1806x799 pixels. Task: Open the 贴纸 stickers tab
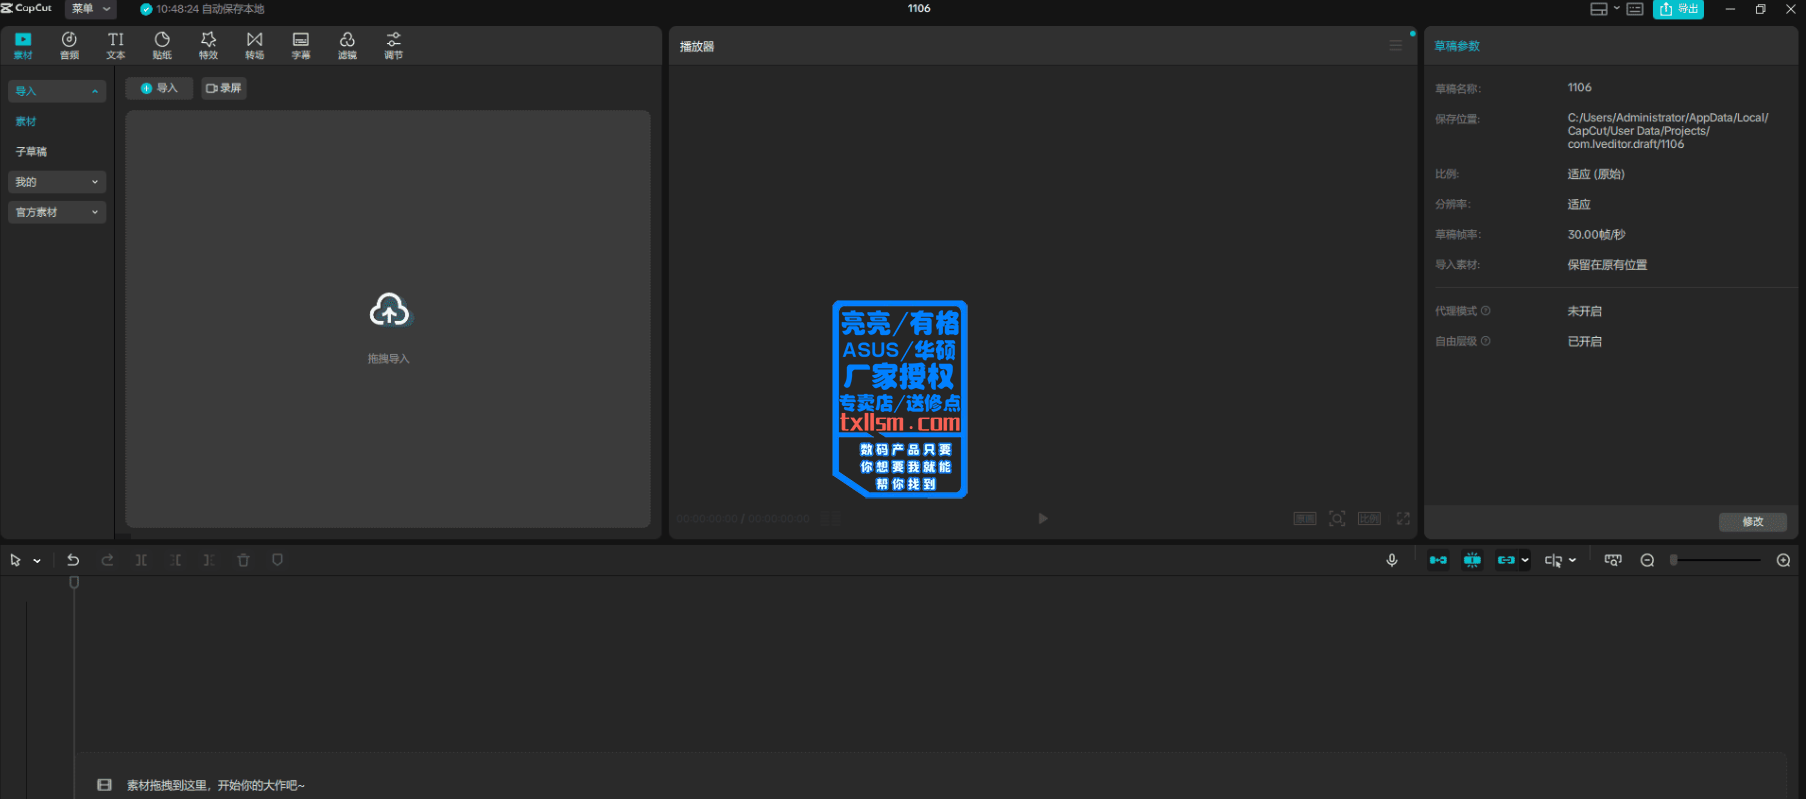(162, 45)
